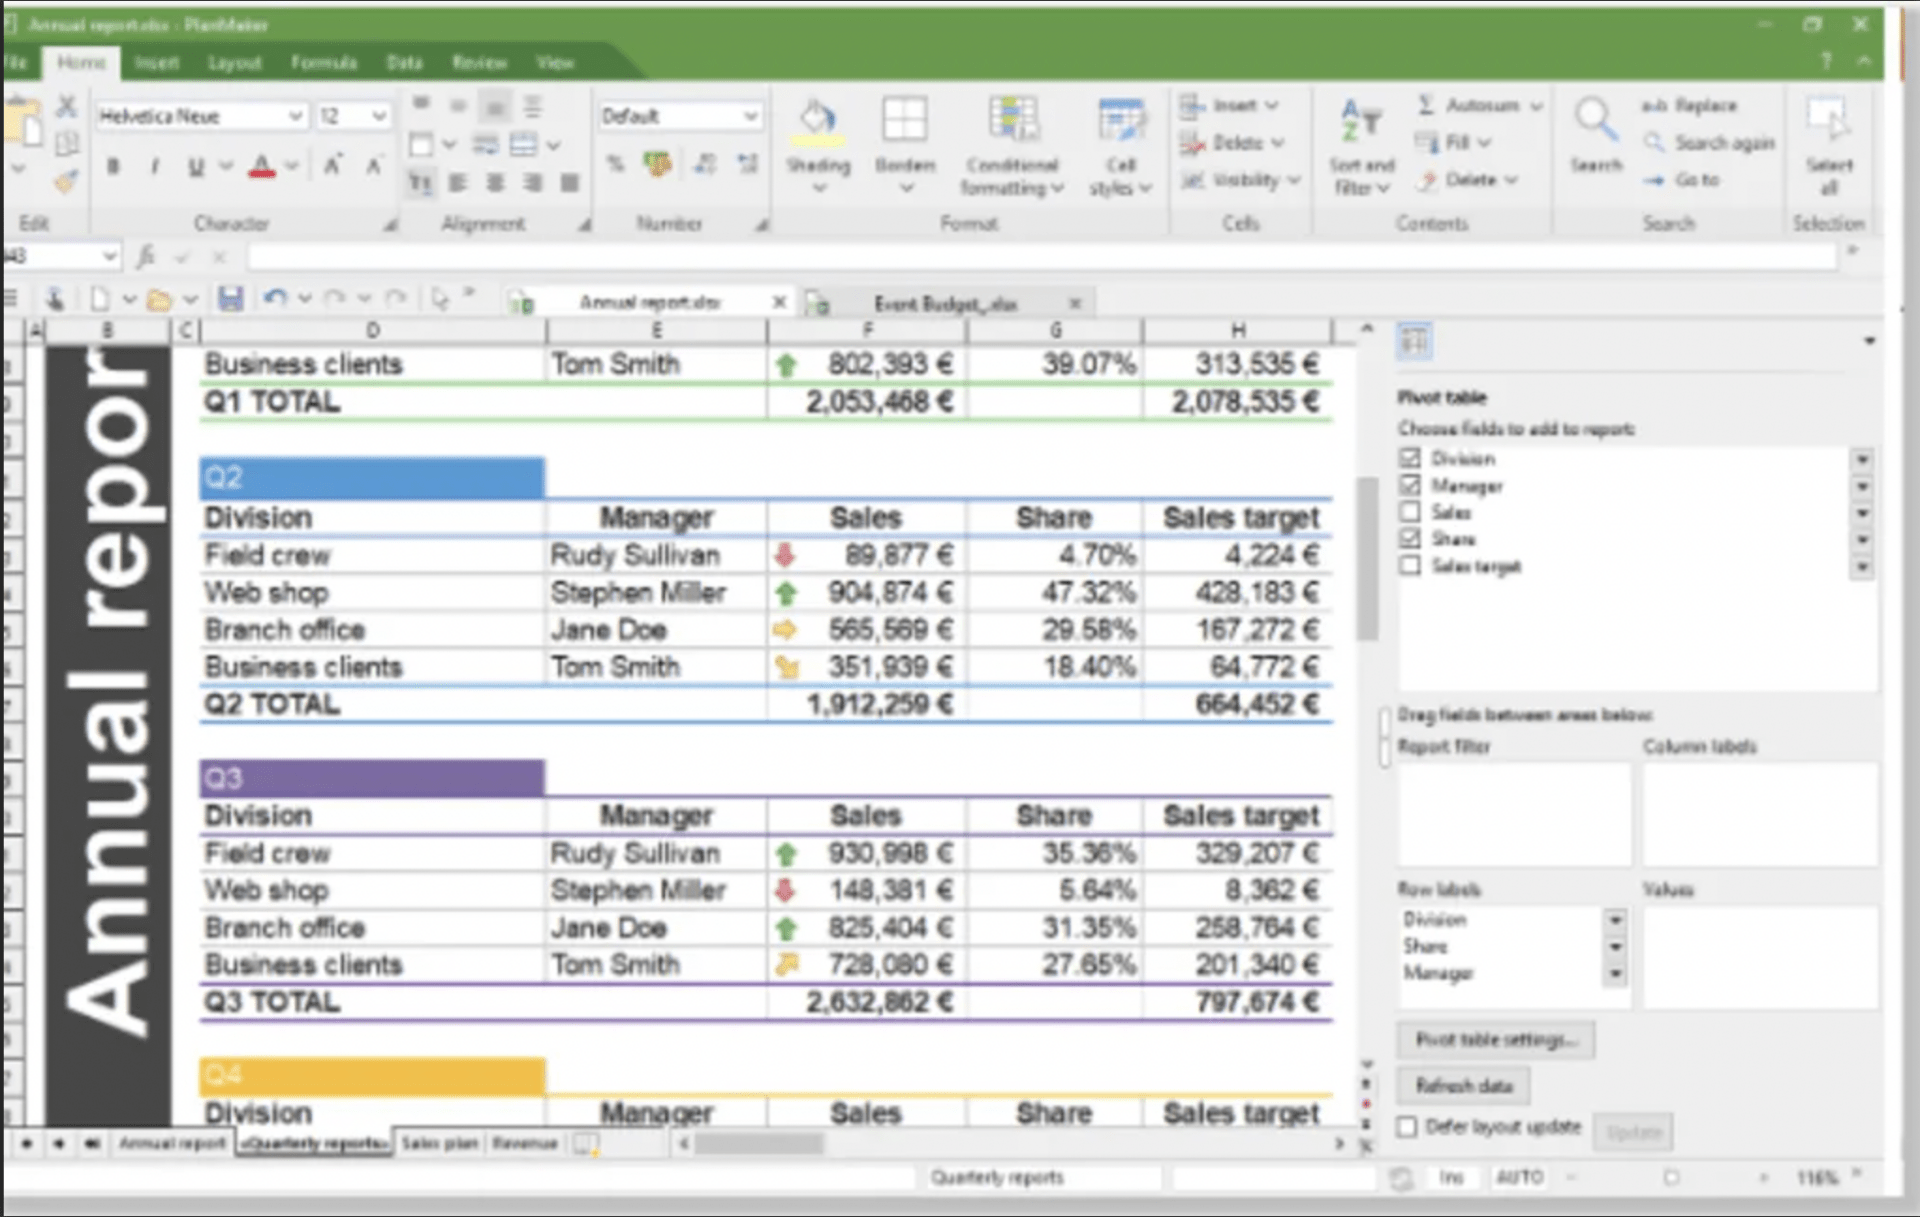
Task: Toggle Bold formatting
Action: pos(112,167)
